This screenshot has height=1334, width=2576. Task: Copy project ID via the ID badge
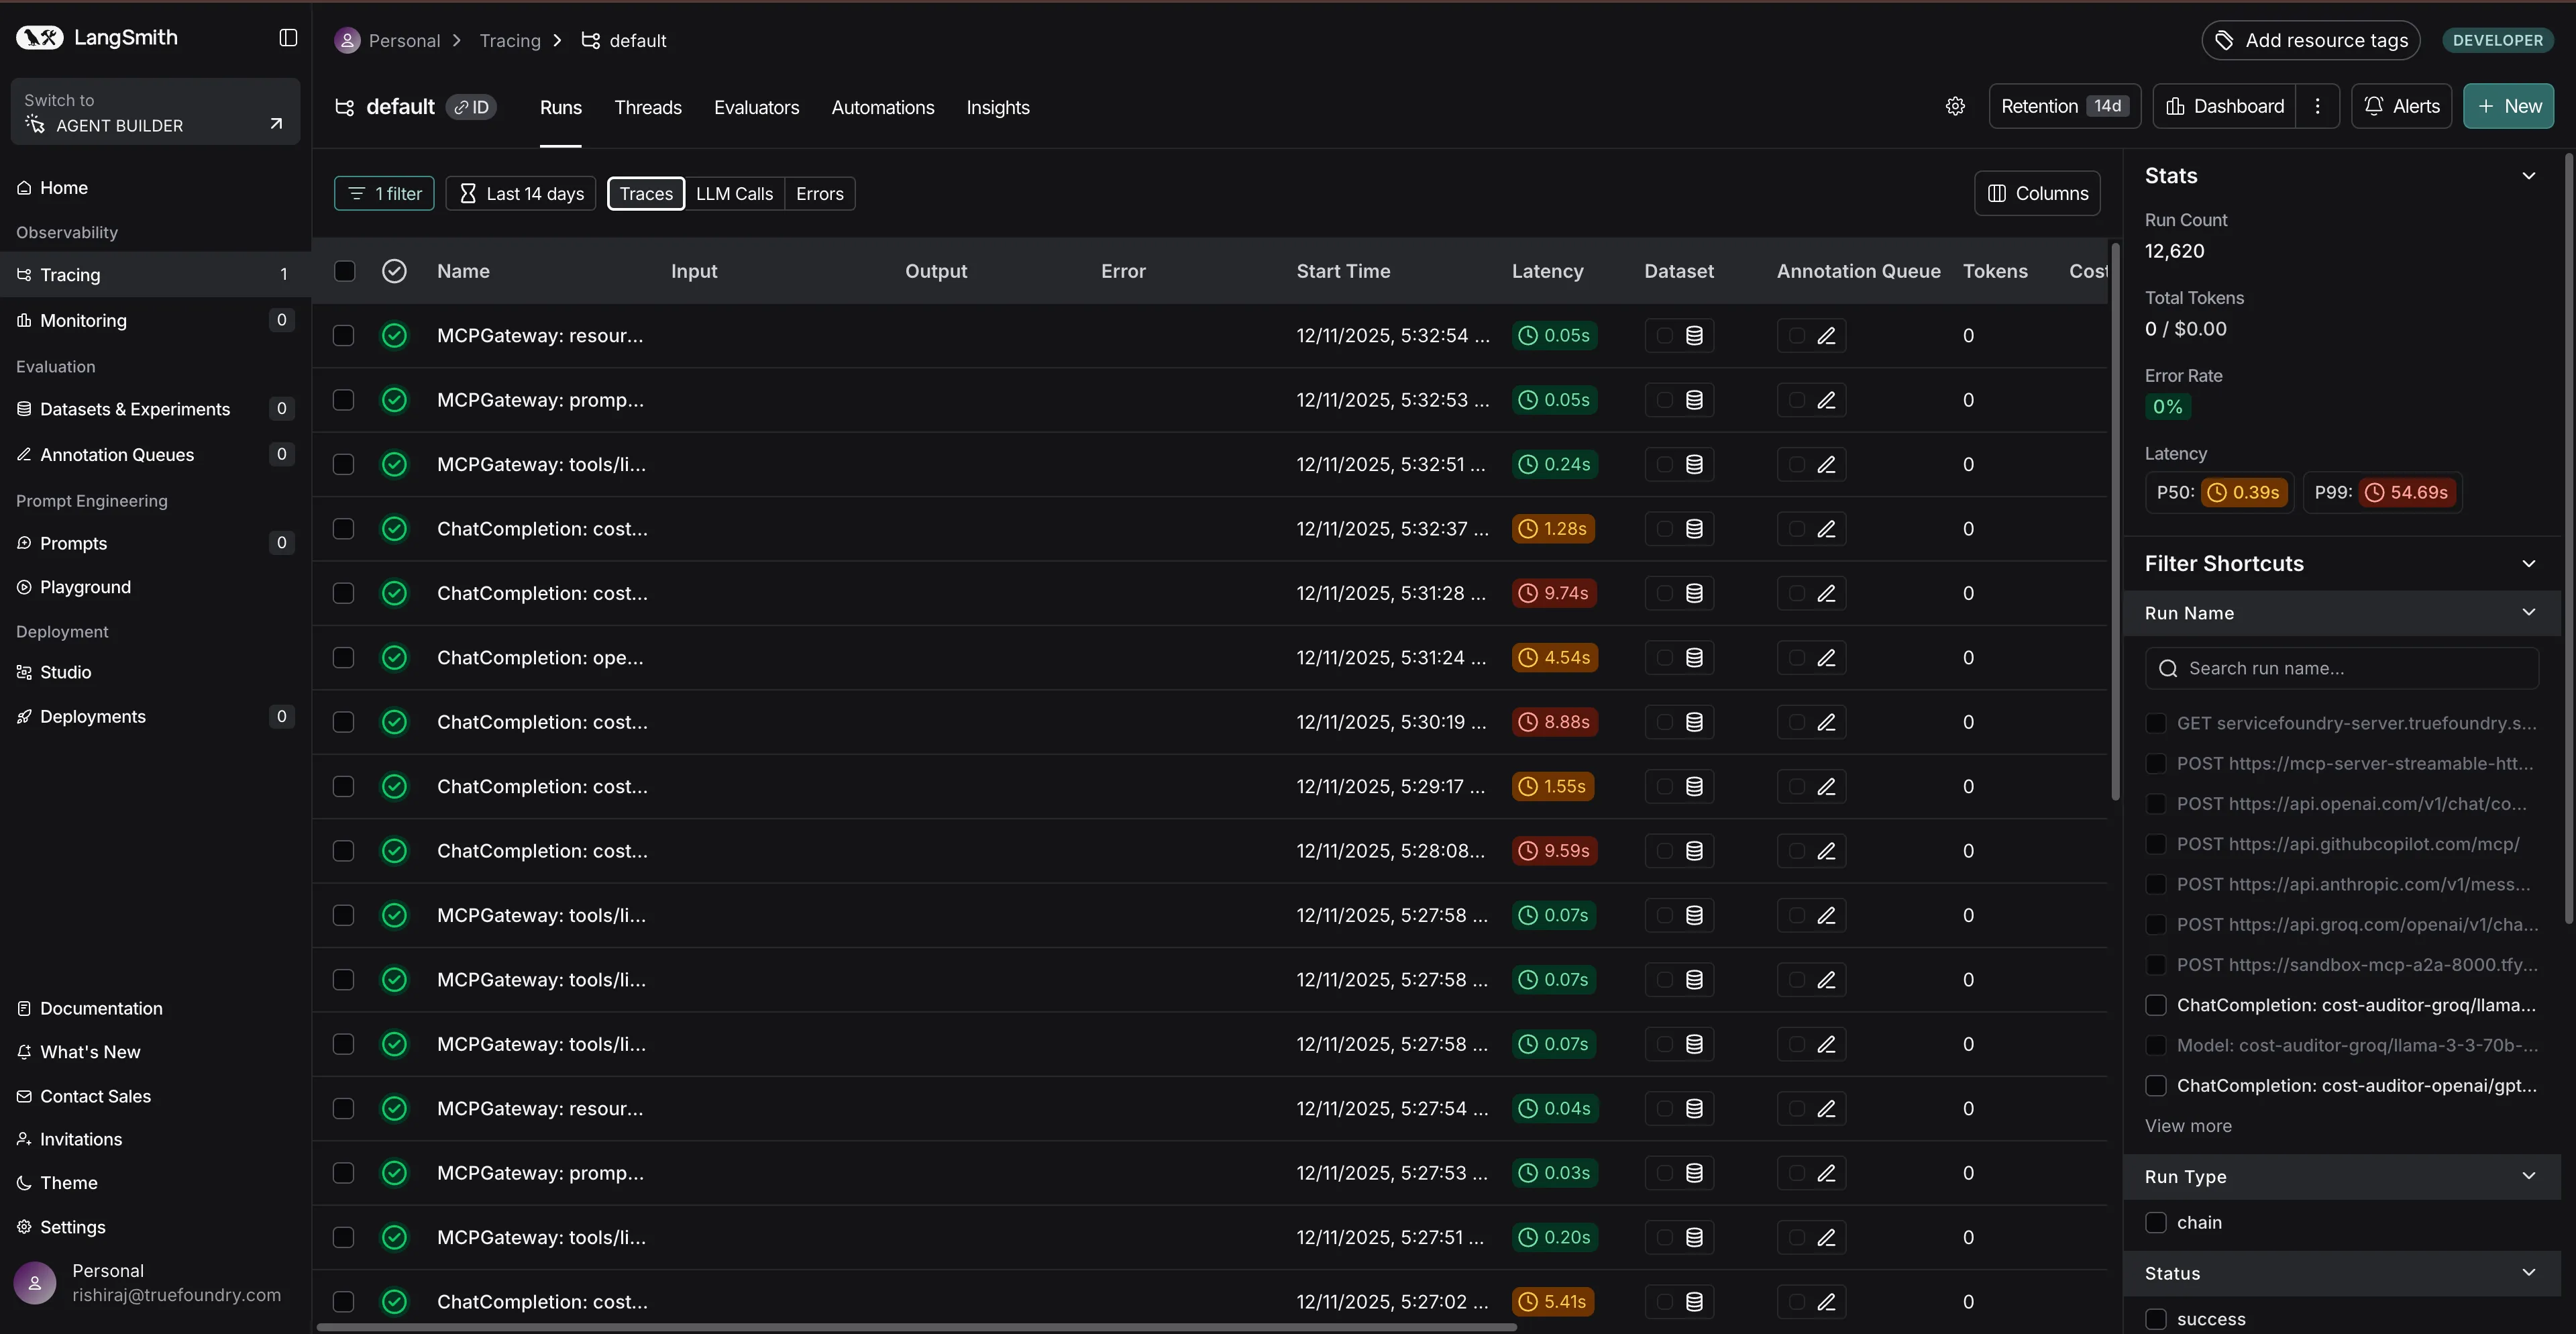click(471, 107)
